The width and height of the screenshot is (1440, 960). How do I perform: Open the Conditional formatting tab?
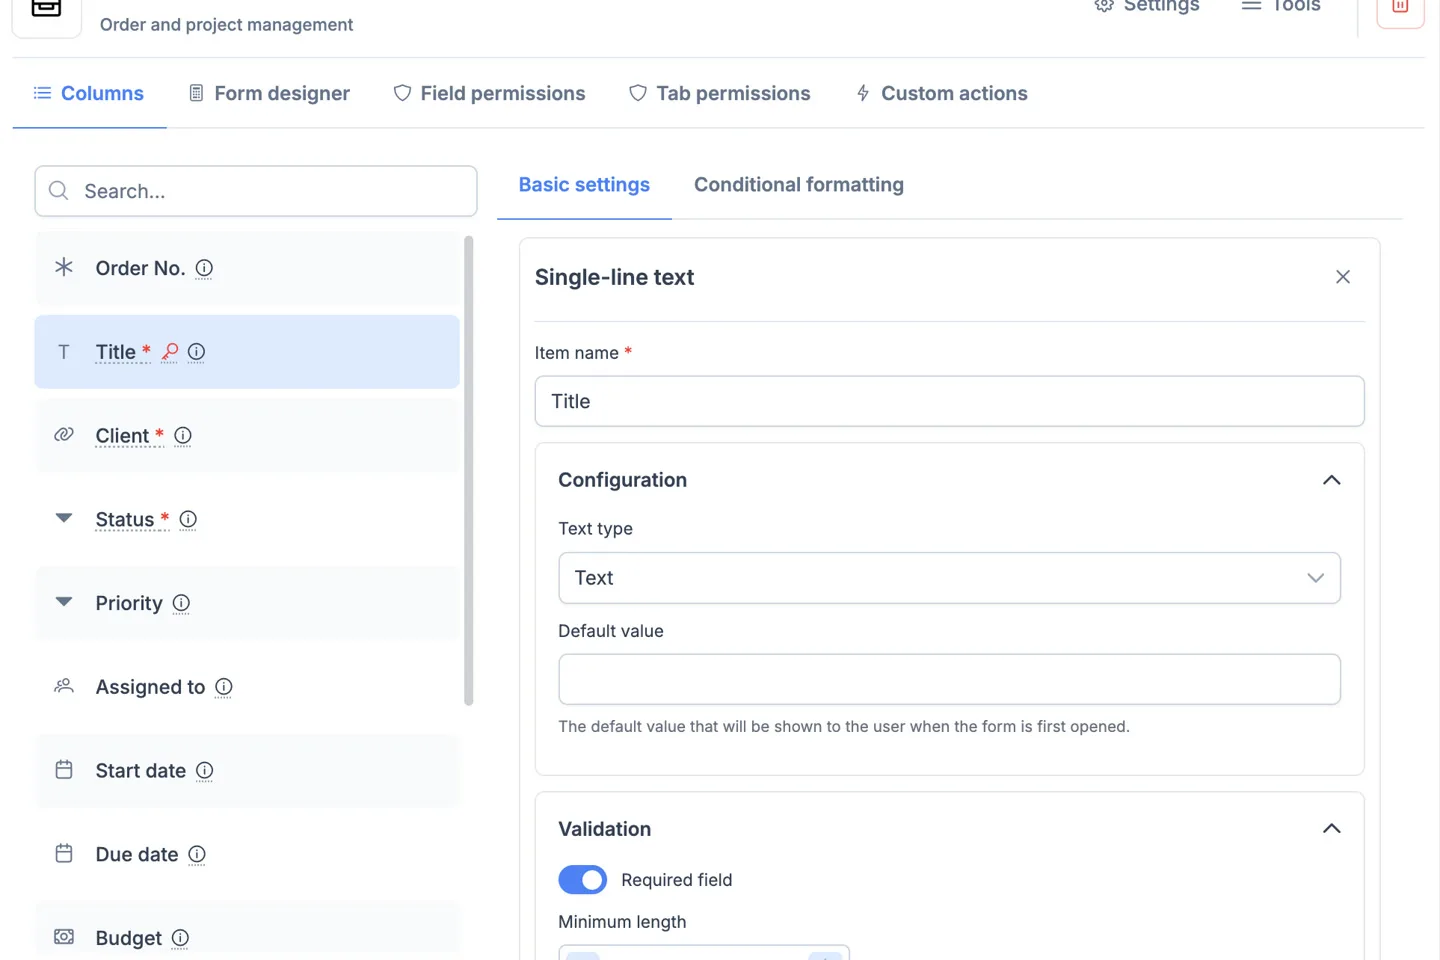click(798, 184)
